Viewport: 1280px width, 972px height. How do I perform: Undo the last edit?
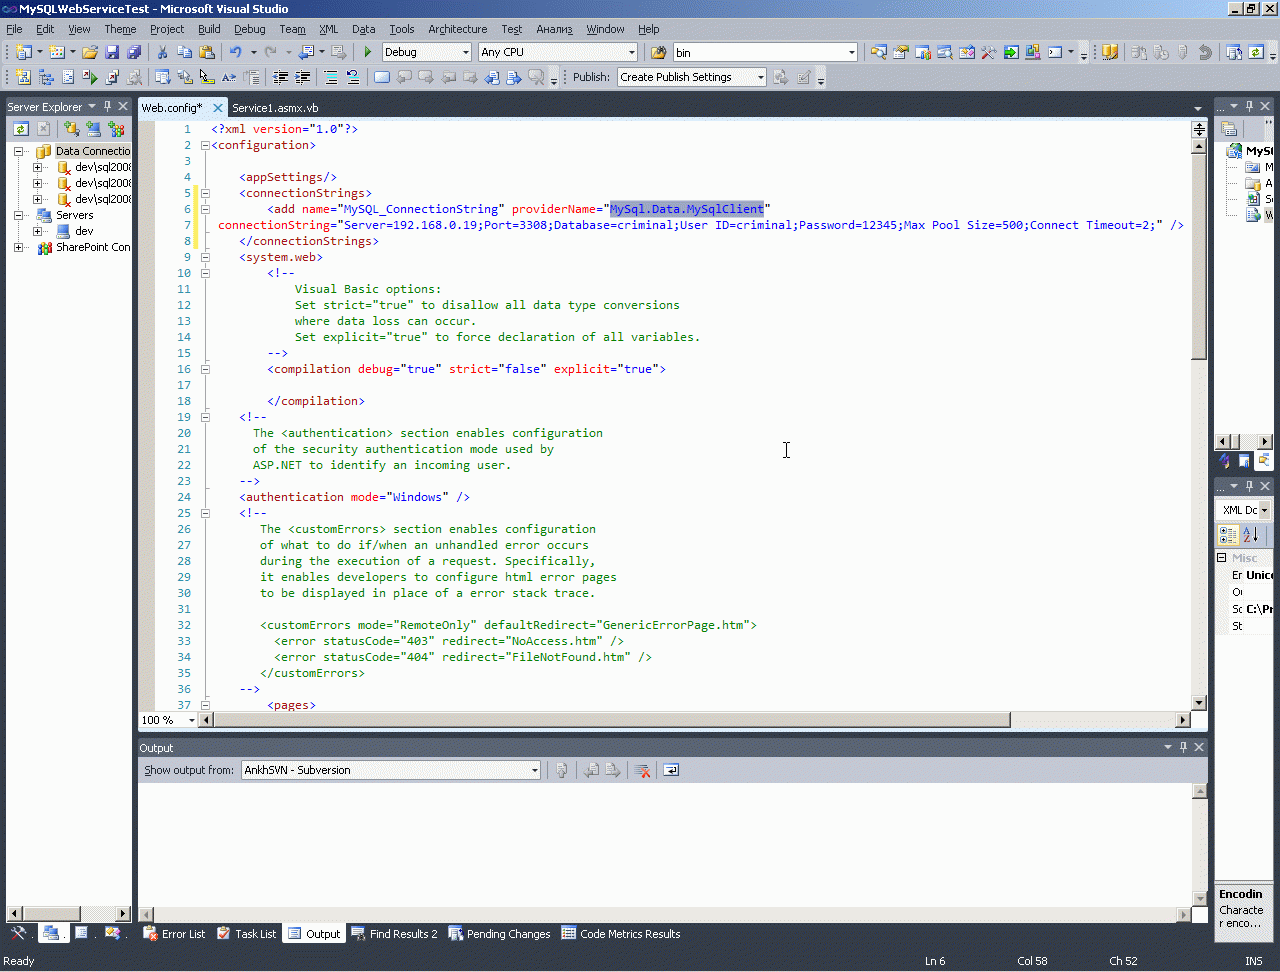tap(235, 52)
